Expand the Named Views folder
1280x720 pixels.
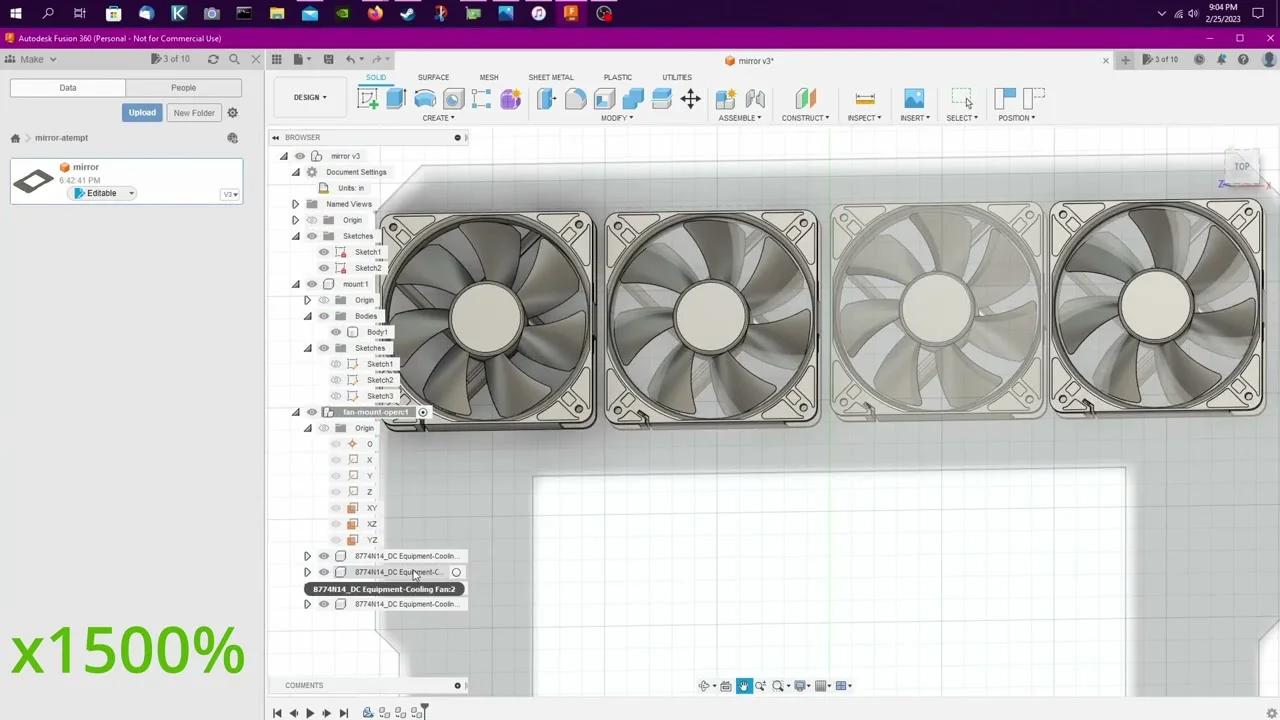295,203
